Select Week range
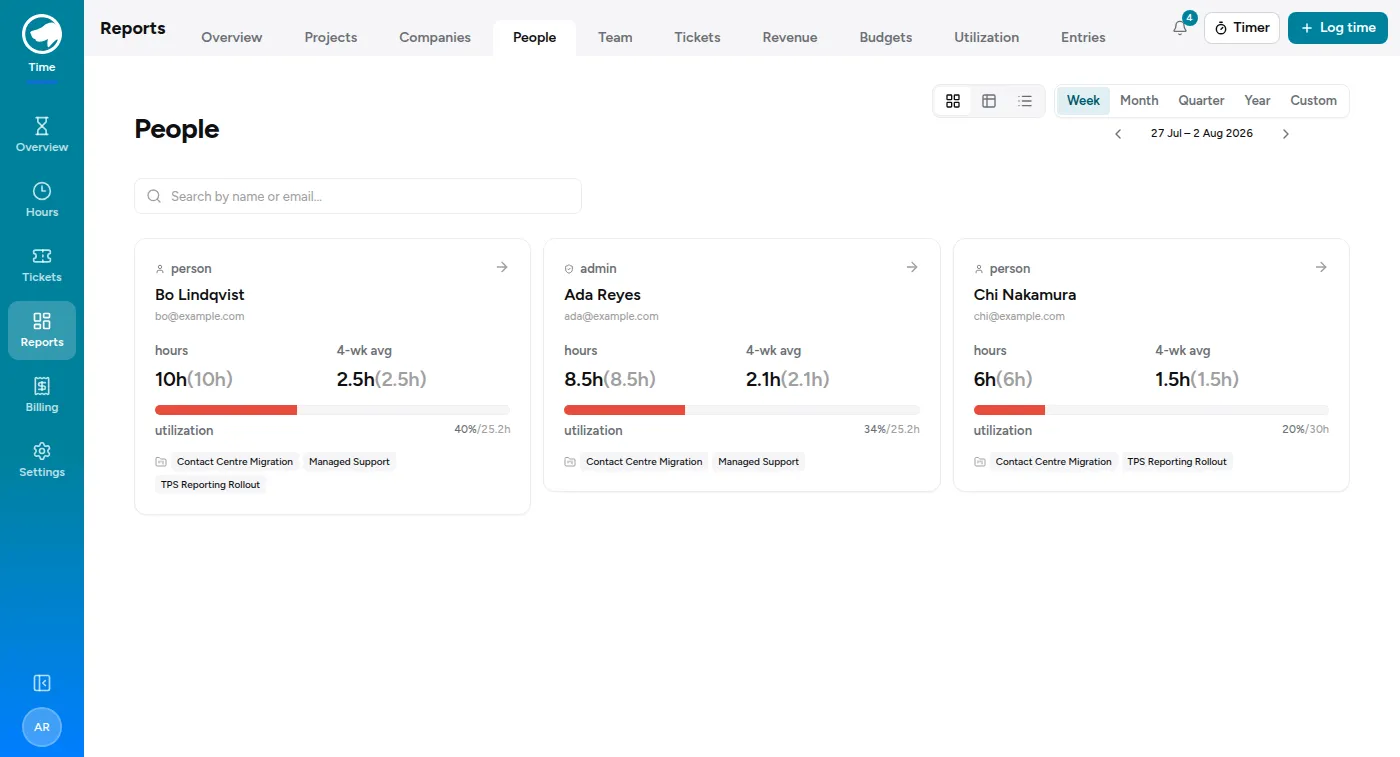The image size is (1400, 757). click(1083, 101)
